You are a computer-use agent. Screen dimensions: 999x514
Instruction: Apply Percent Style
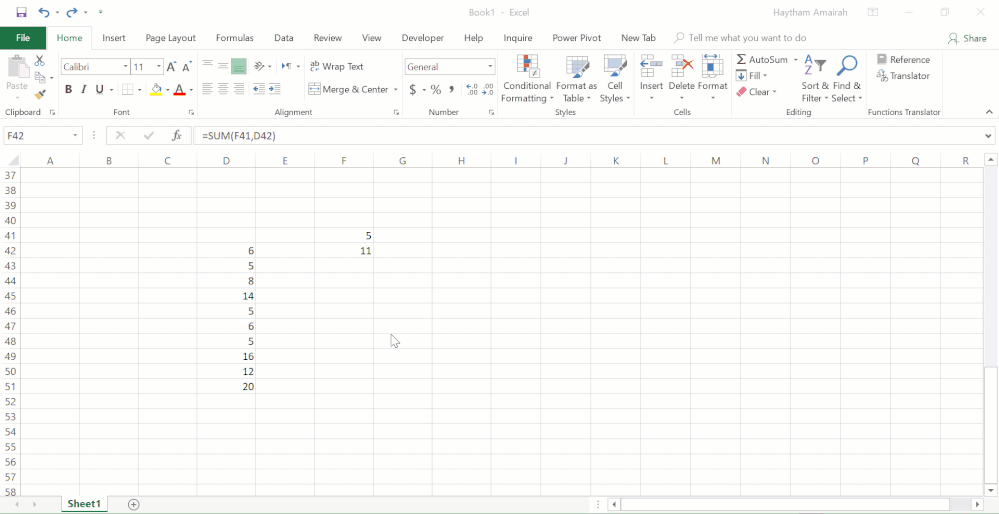(x=436, y=90)
